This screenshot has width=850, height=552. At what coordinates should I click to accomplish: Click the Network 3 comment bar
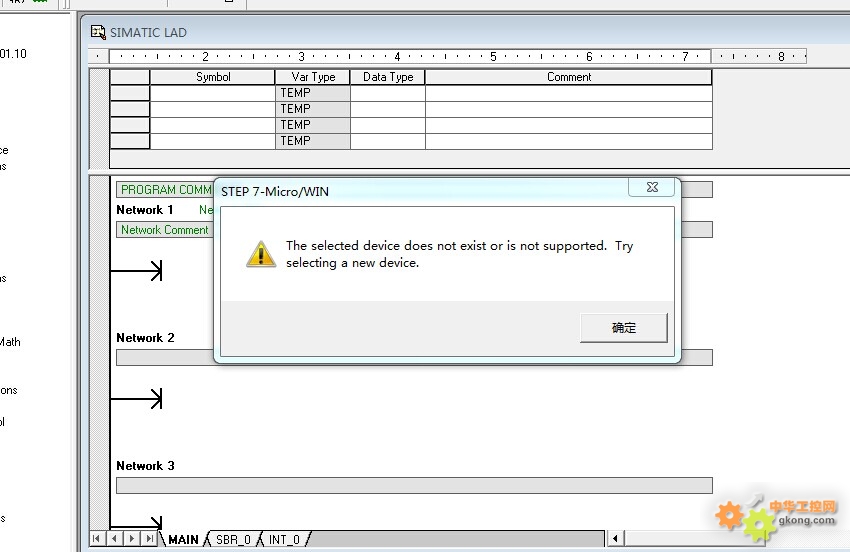coord(414,485)
